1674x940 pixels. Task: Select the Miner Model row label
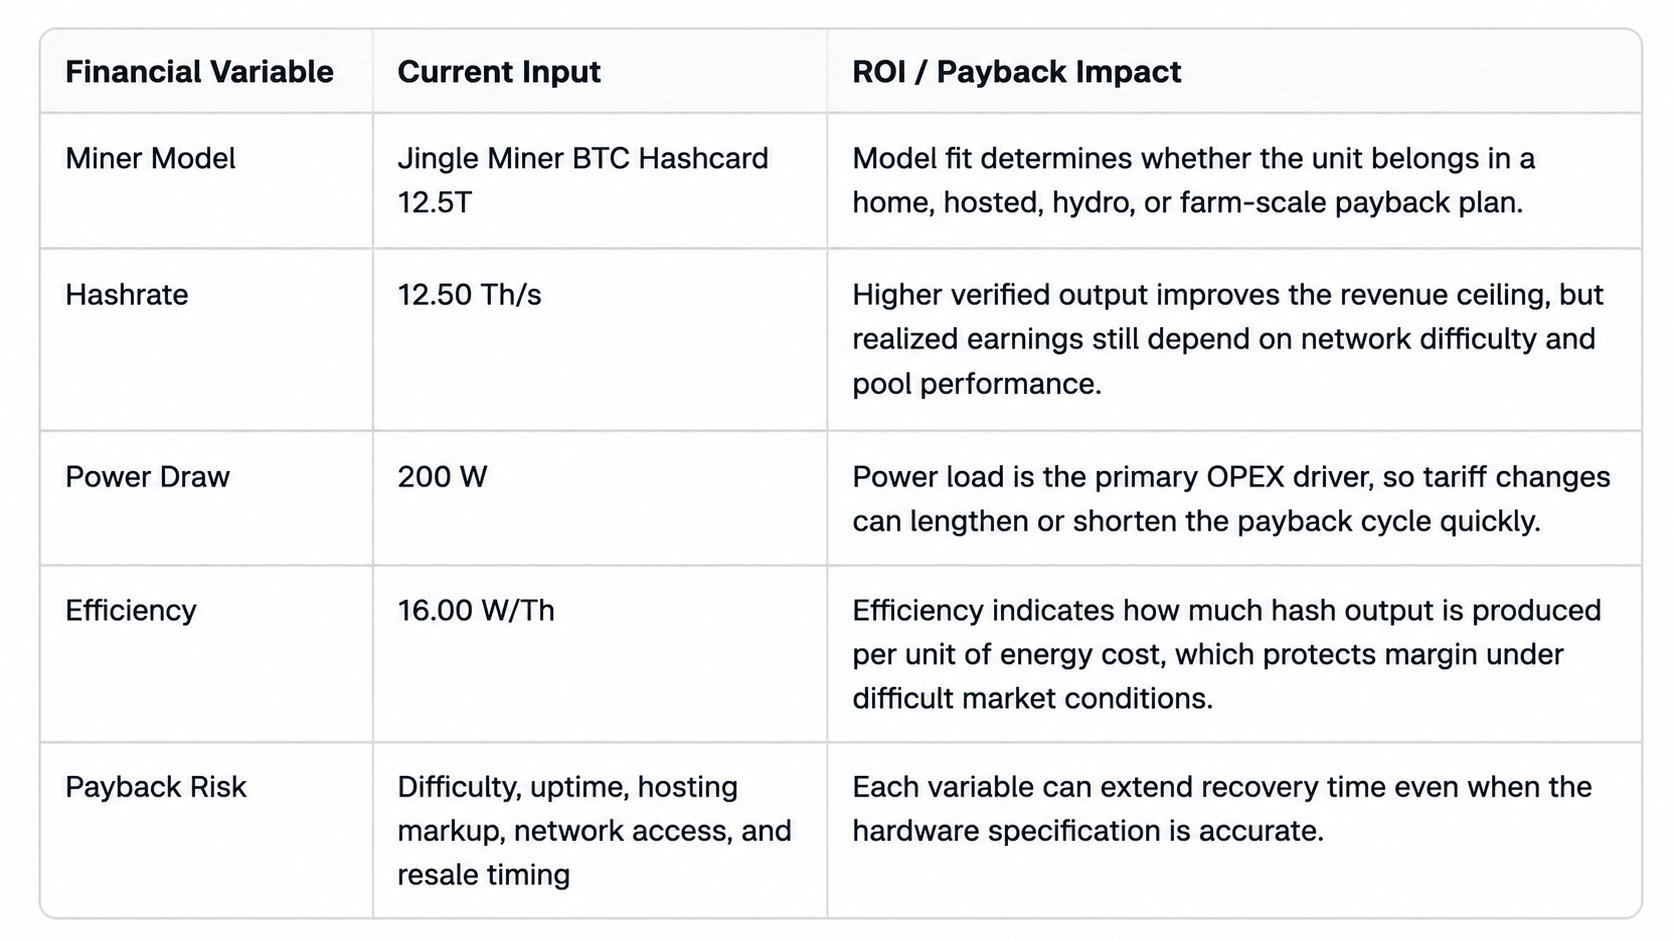pyautogui.click(x=150, y=158)
